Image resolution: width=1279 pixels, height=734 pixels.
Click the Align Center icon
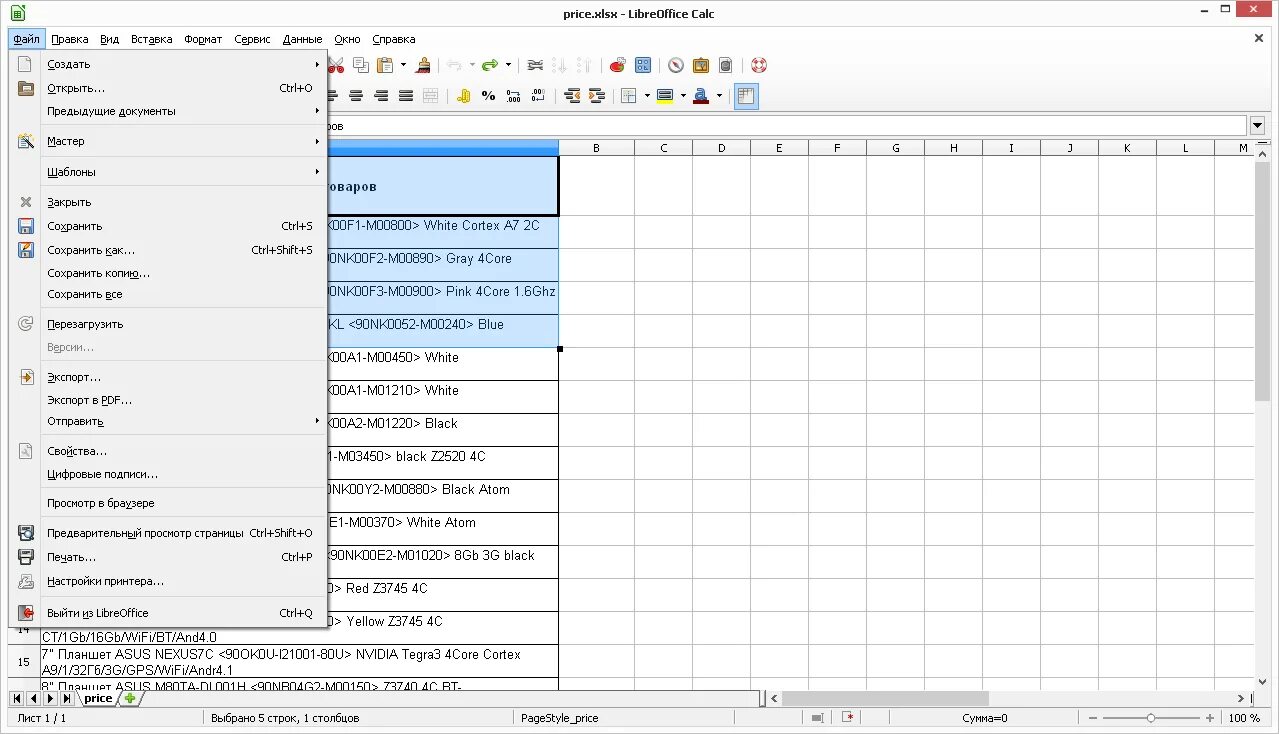click(x=356, y=96)
